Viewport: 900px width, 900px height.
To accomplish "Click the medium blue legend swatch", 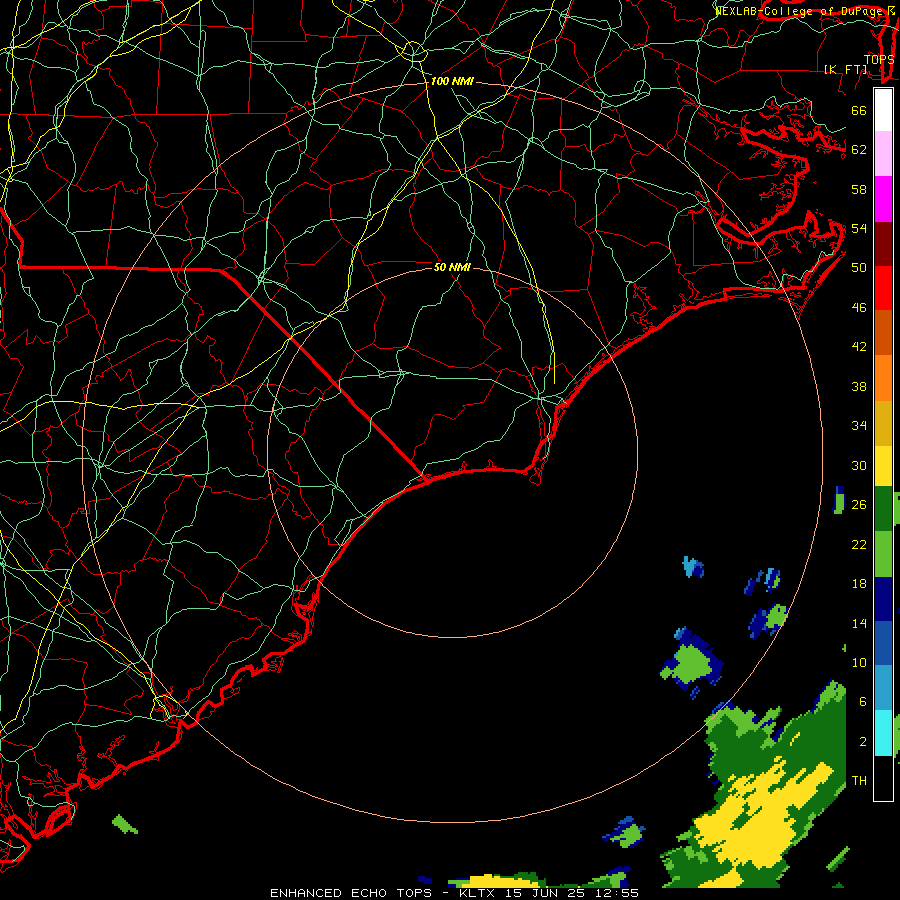I will [x=883, y=643].
